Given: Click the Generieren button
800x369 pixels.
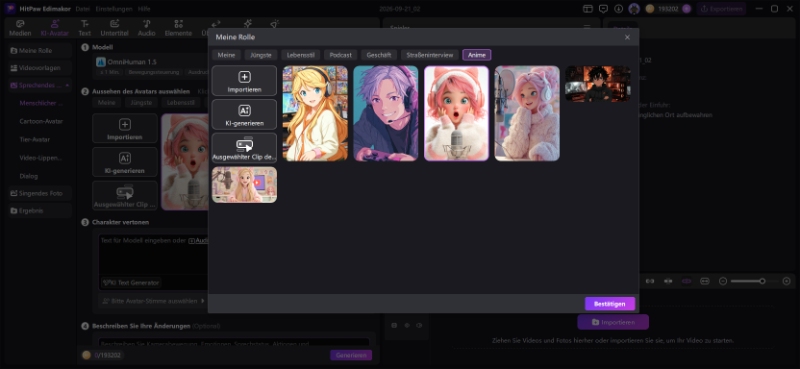Looking at the screenshot, I should coord(351,355).
